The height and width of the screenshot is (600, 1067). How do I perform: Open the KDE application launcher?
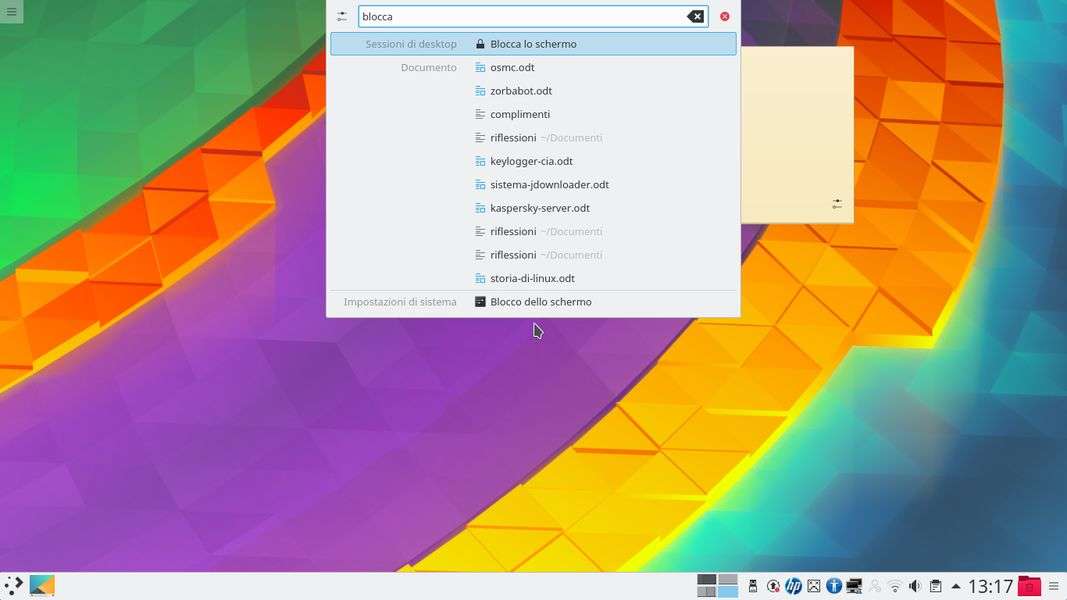tap(13, 586)
